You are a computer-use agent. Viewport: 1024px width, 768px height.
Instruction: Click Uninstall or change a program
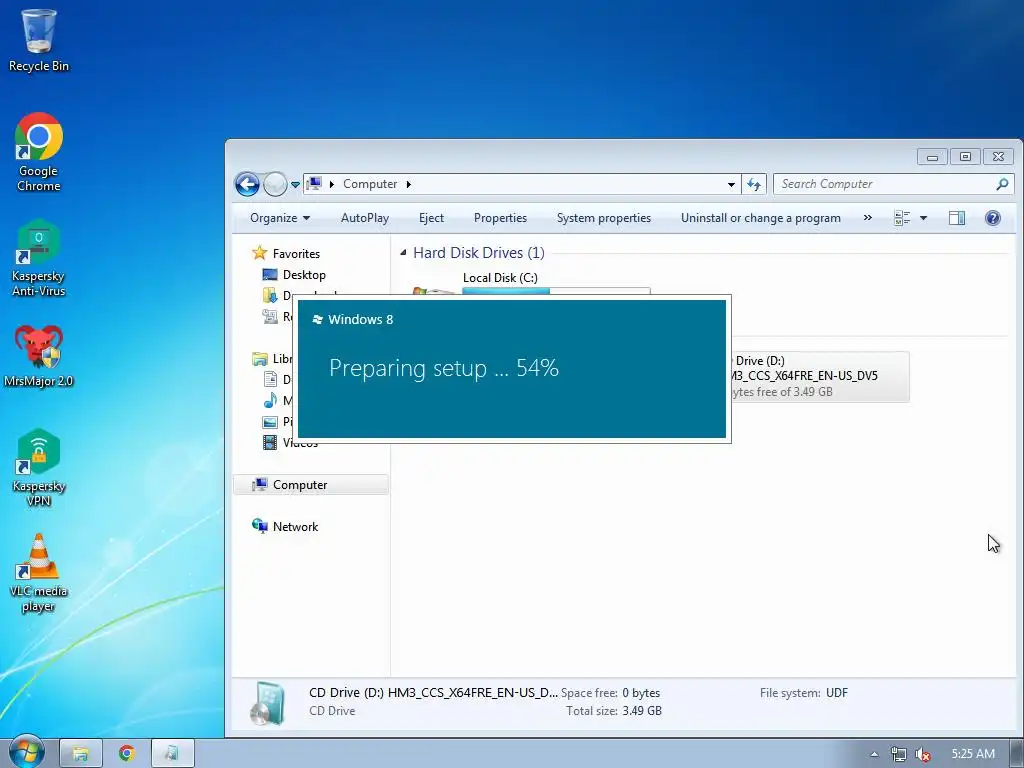761,218
